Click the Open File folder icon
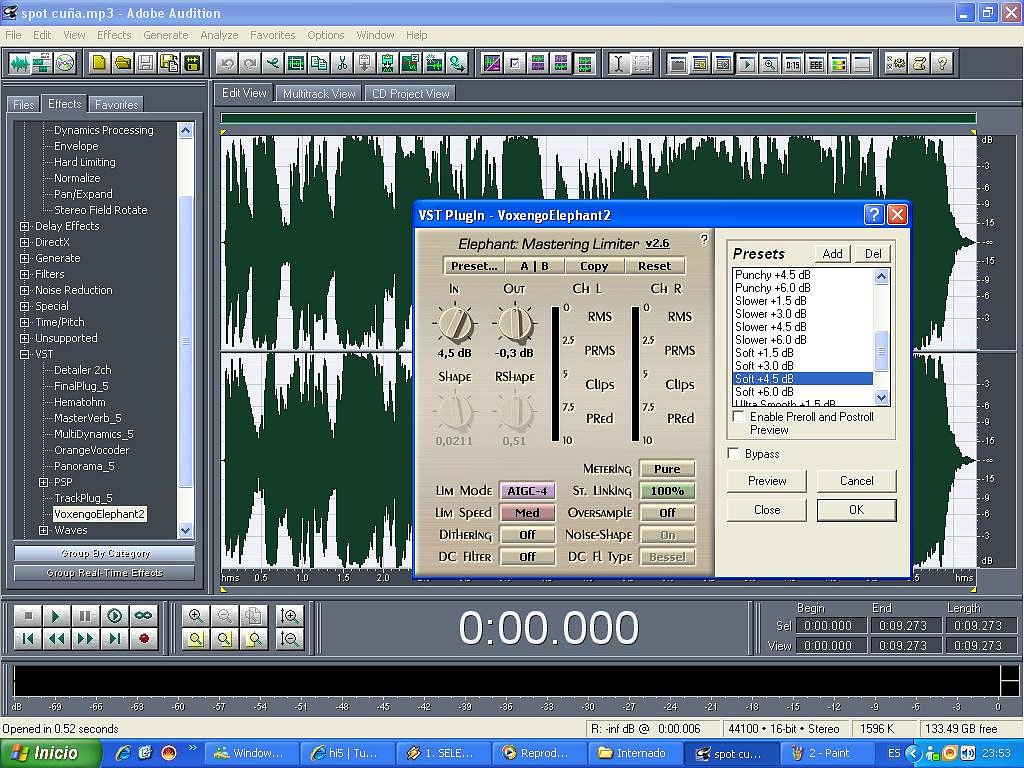1024x768 pixels. [122, 63]
